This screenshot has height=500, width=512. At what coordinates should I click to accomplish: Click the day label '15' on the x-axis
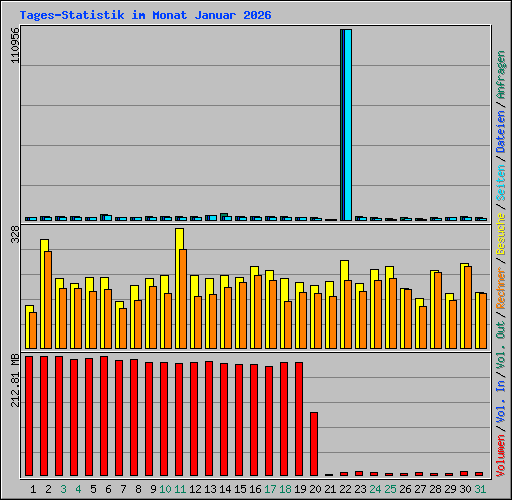tap(240, 489)
